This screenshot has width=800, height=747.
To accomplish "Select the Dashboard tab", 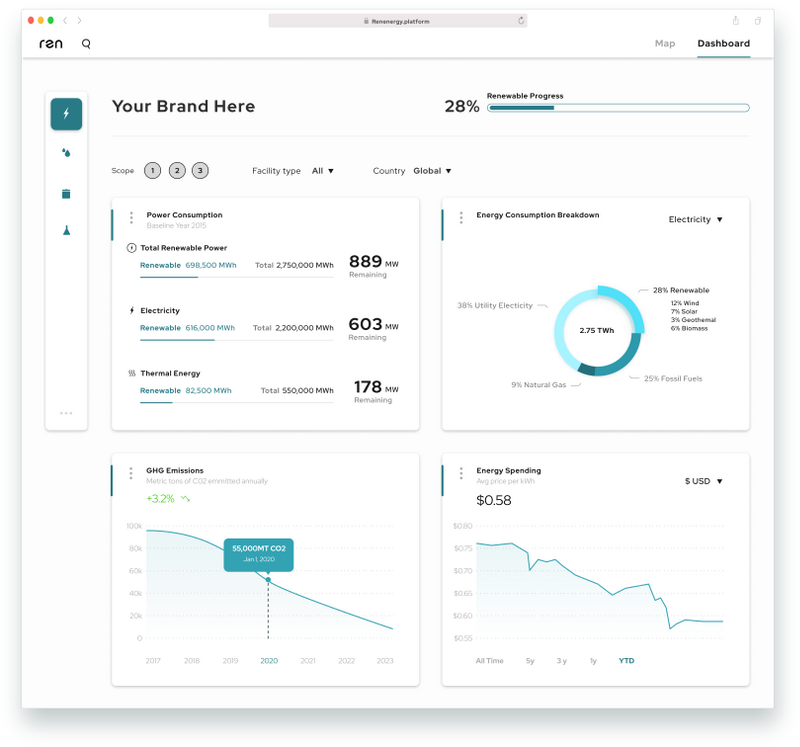I will coord(723,43).
